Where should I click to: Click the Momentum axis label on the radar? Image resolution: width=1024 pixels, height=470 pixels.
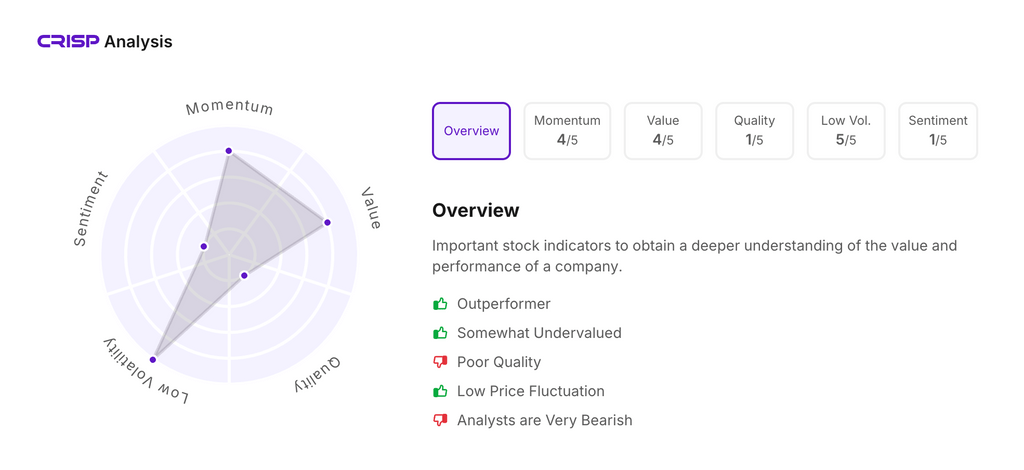tap(229, 107)
